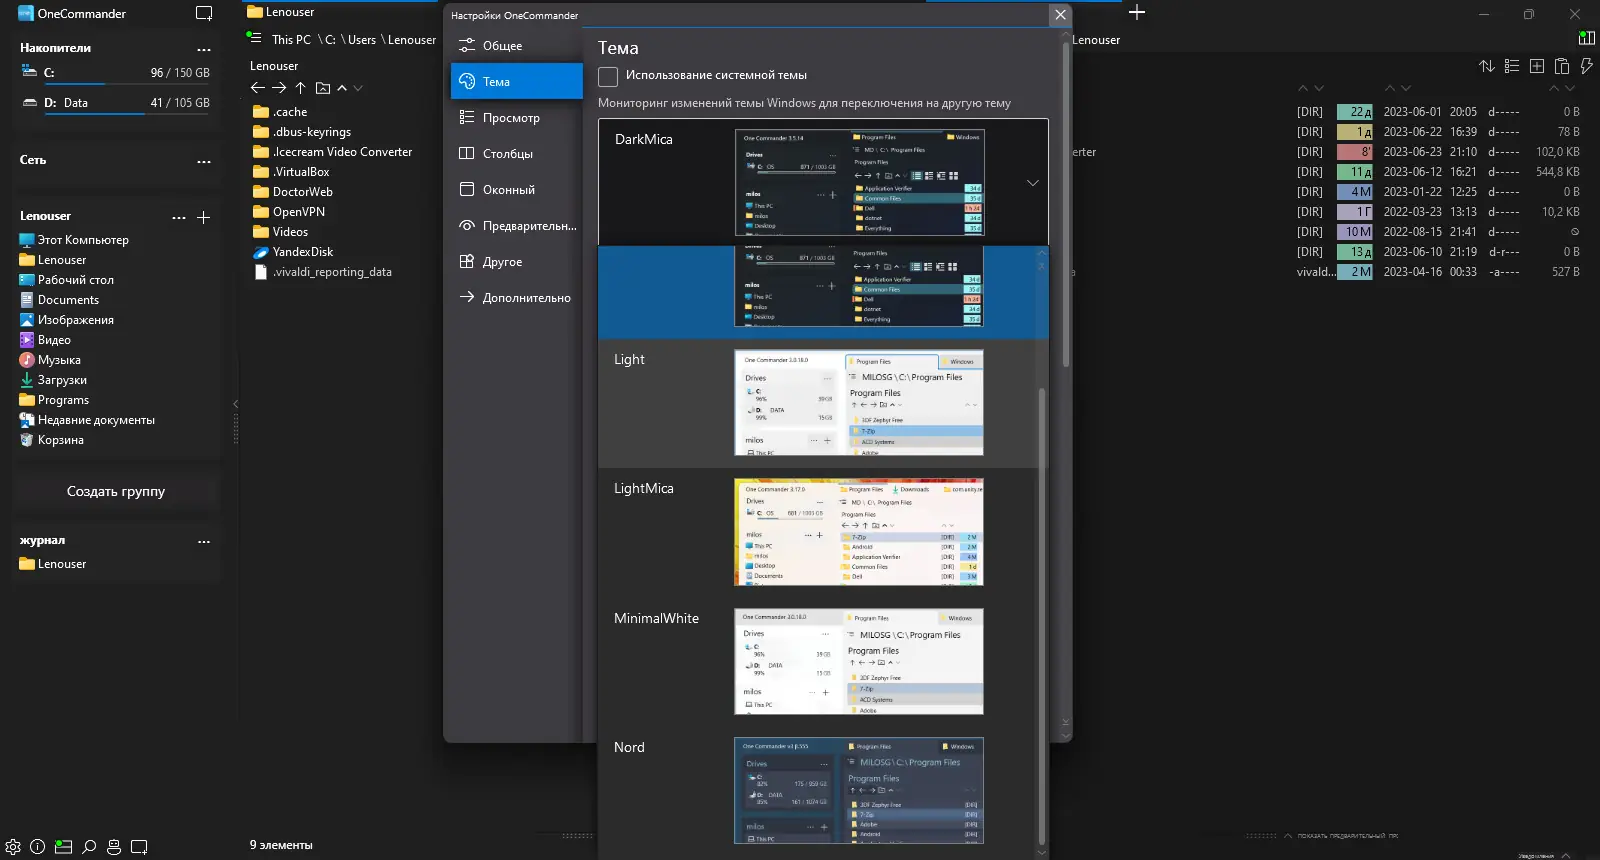Close the OneCommander settings dialog
This screenshot has height=860, width=1600.
pos(1060,15)
